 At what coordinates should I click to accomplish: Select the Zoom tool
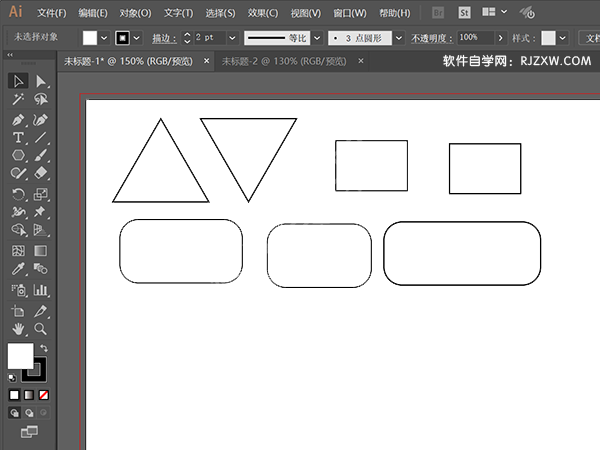[x=40, y=329]
